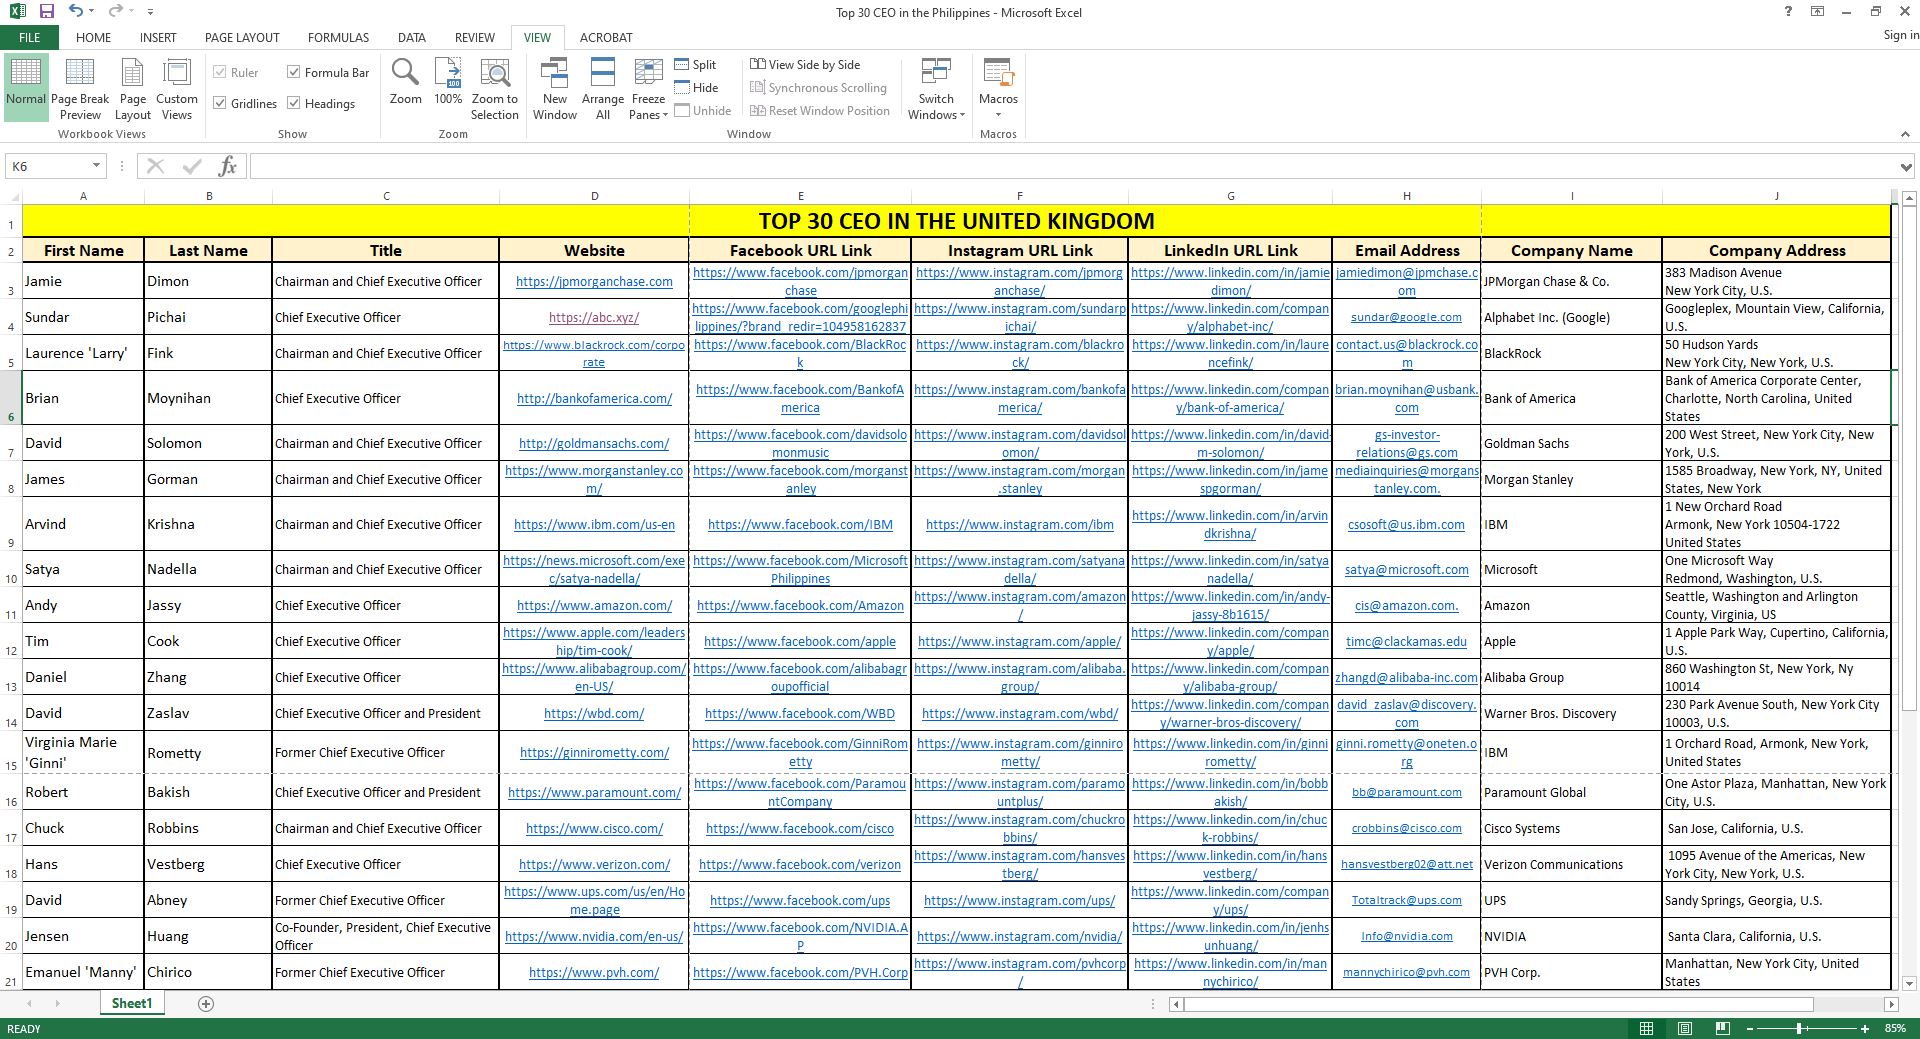1920x1039 pixels.
Task: Expand the formula bar
Action: tap(1906, 167)
